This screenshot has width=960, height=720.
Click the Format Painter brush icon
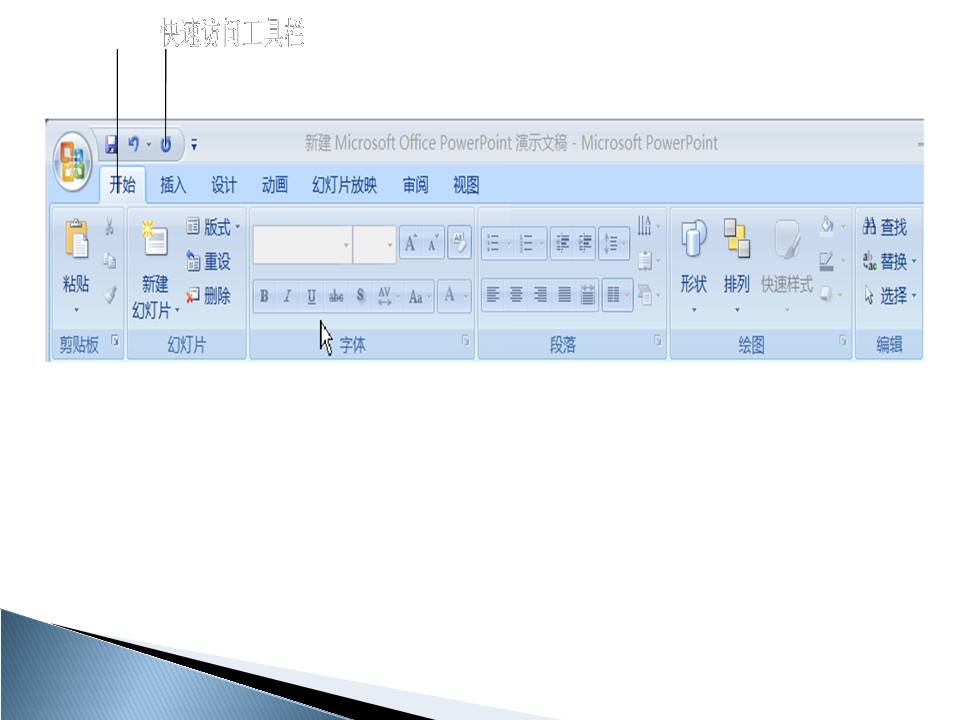coord(110,295)
